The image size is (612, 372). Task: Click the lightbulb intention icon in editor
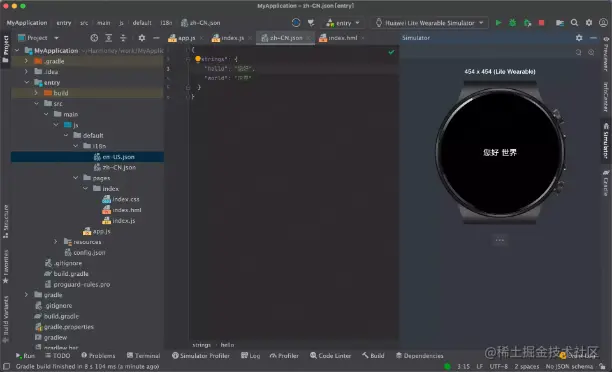198,59
